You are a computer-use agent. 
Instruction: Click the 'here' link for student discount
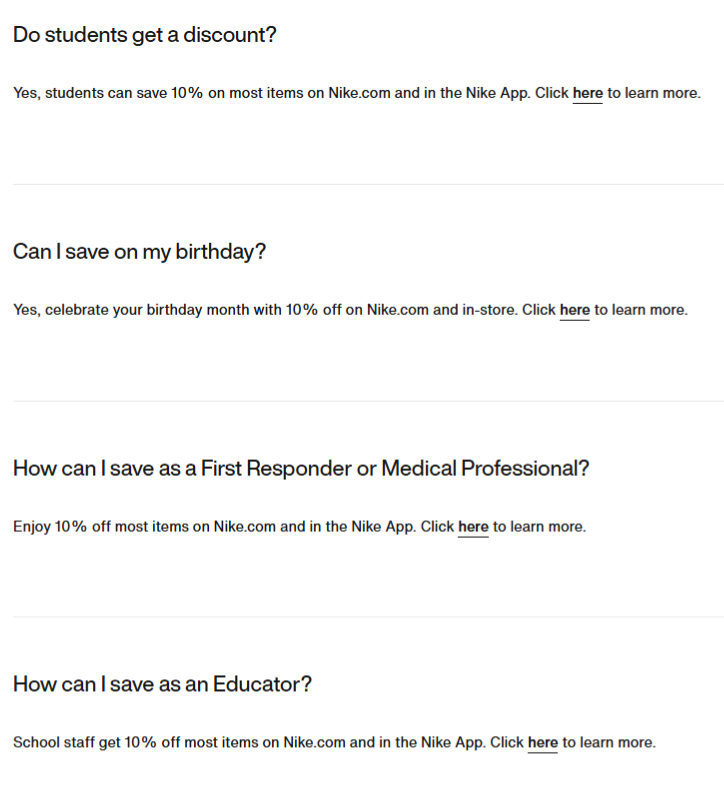click(587, 93)
